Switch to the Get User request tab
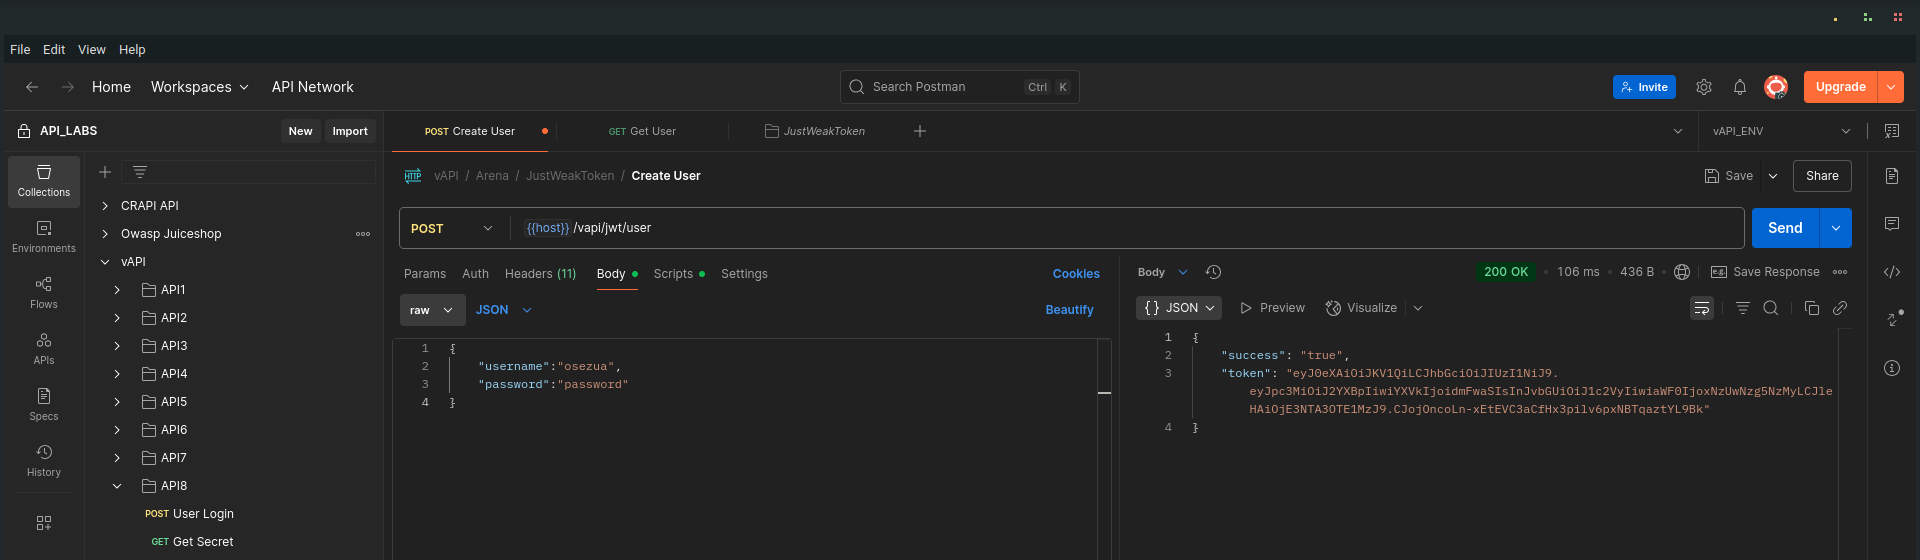Screen dimensions: 1920x560 [x=642, y=131]
